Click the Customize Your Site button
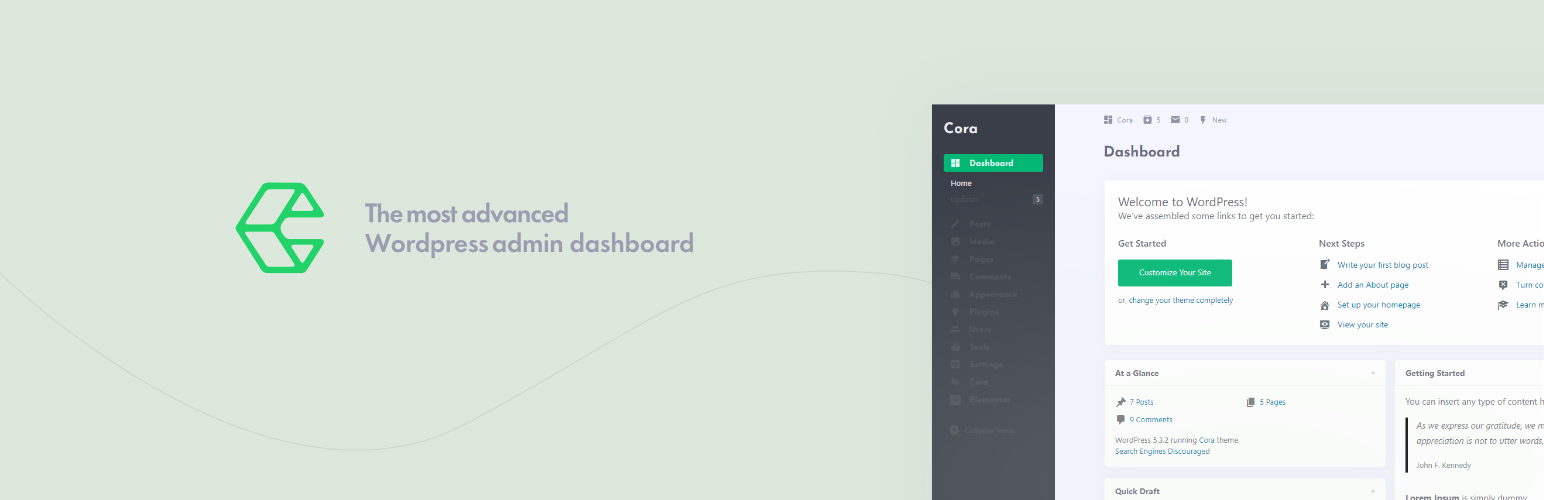This screenshot has height=500, width=1544. click(x=1175, y=273)
